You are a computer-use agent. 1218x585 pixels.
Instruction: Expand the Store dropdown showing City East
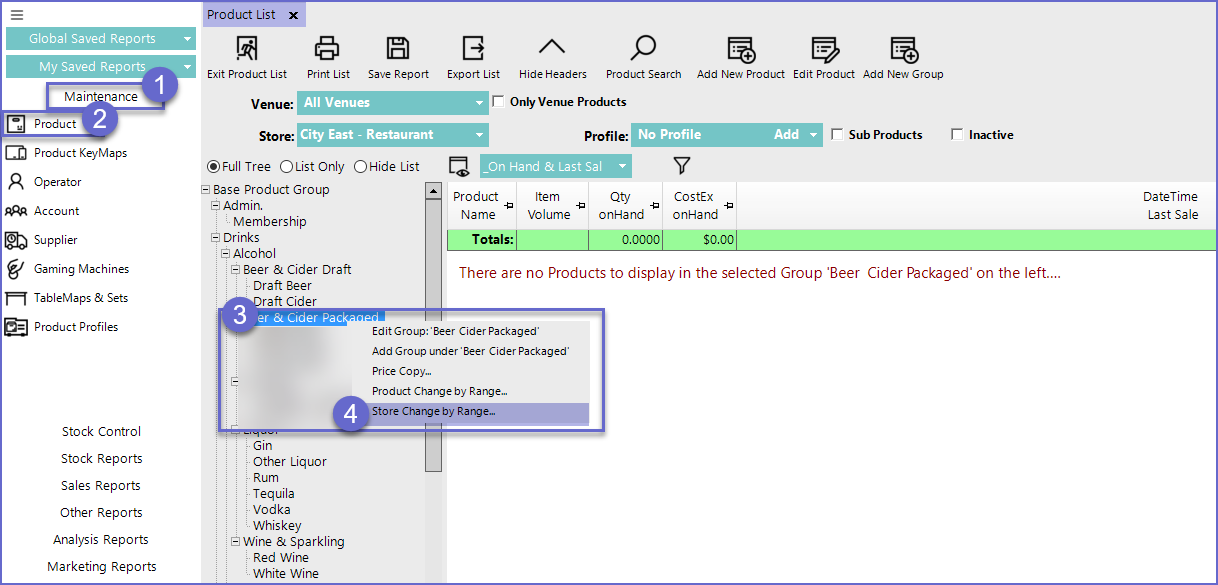pos(479,135)
